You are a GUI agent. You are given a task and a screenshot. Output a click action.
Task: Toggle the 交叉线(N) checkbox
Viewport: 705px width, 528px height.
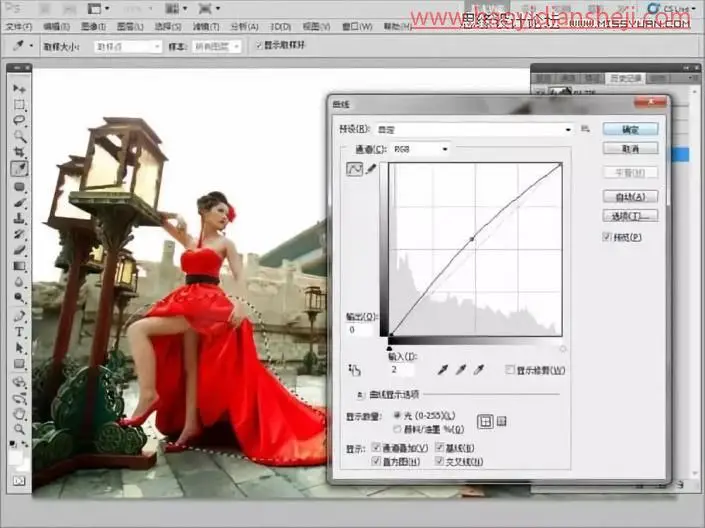tap(440, 461)
